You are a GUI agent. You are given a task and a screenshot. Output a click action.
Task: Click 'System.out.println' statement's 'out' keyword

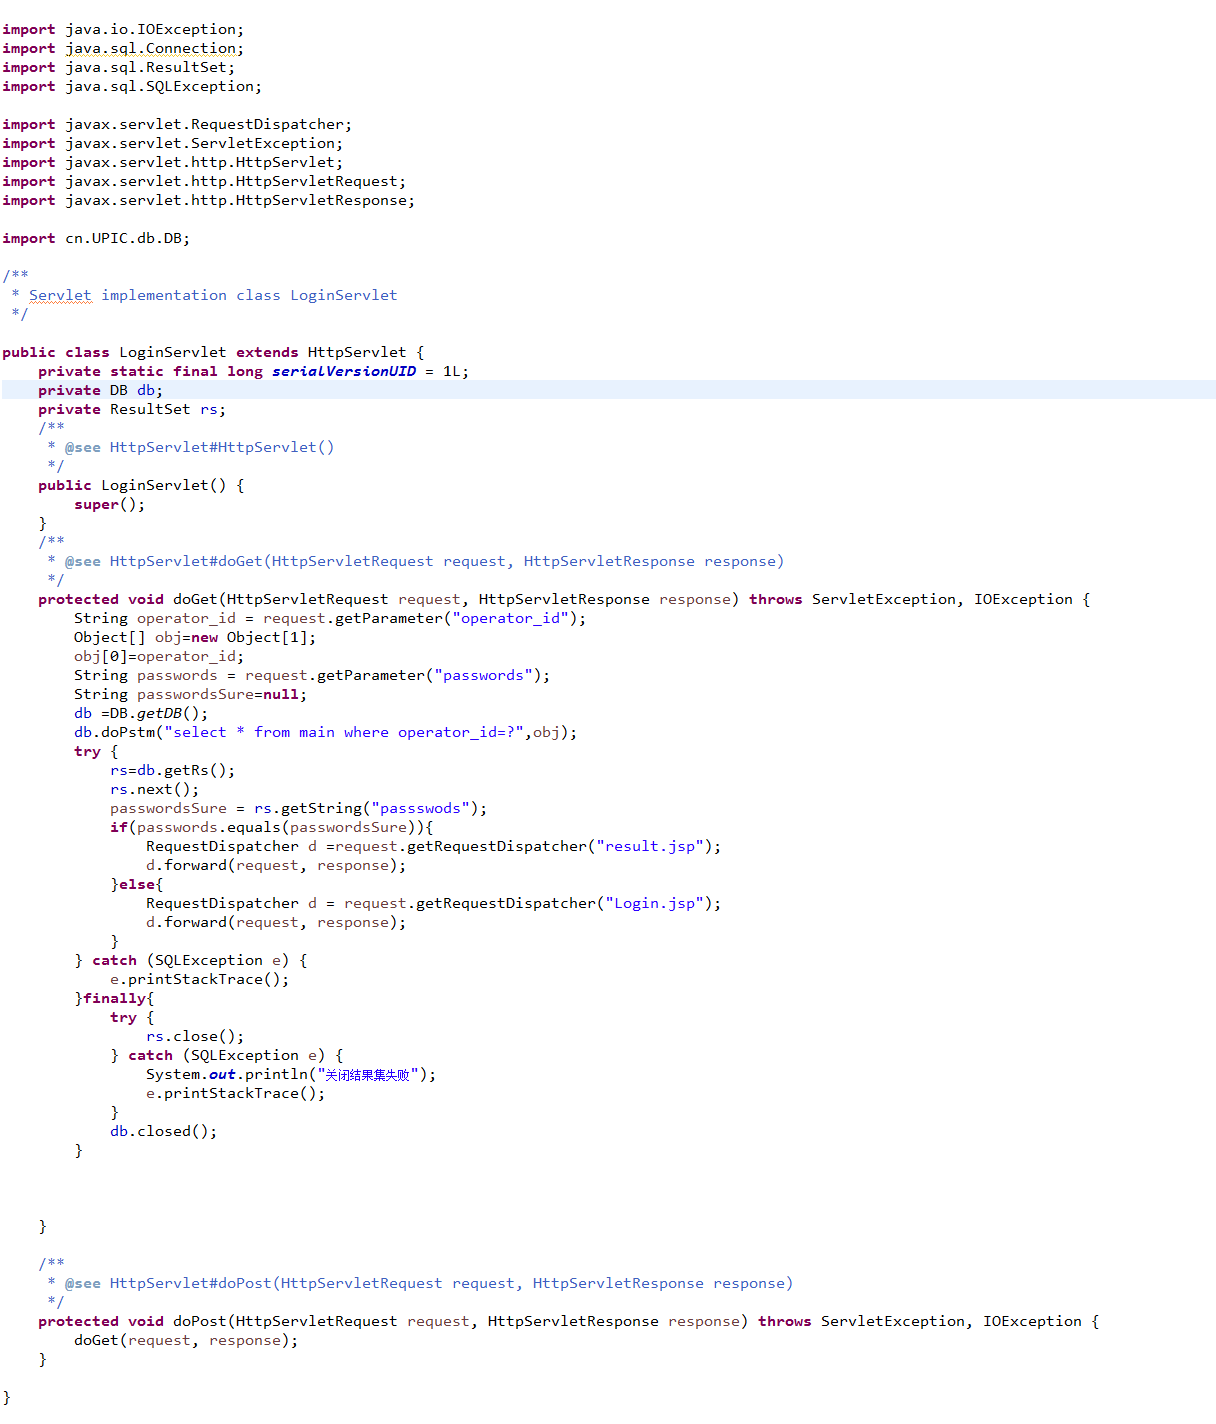(x=222, y=1074)
